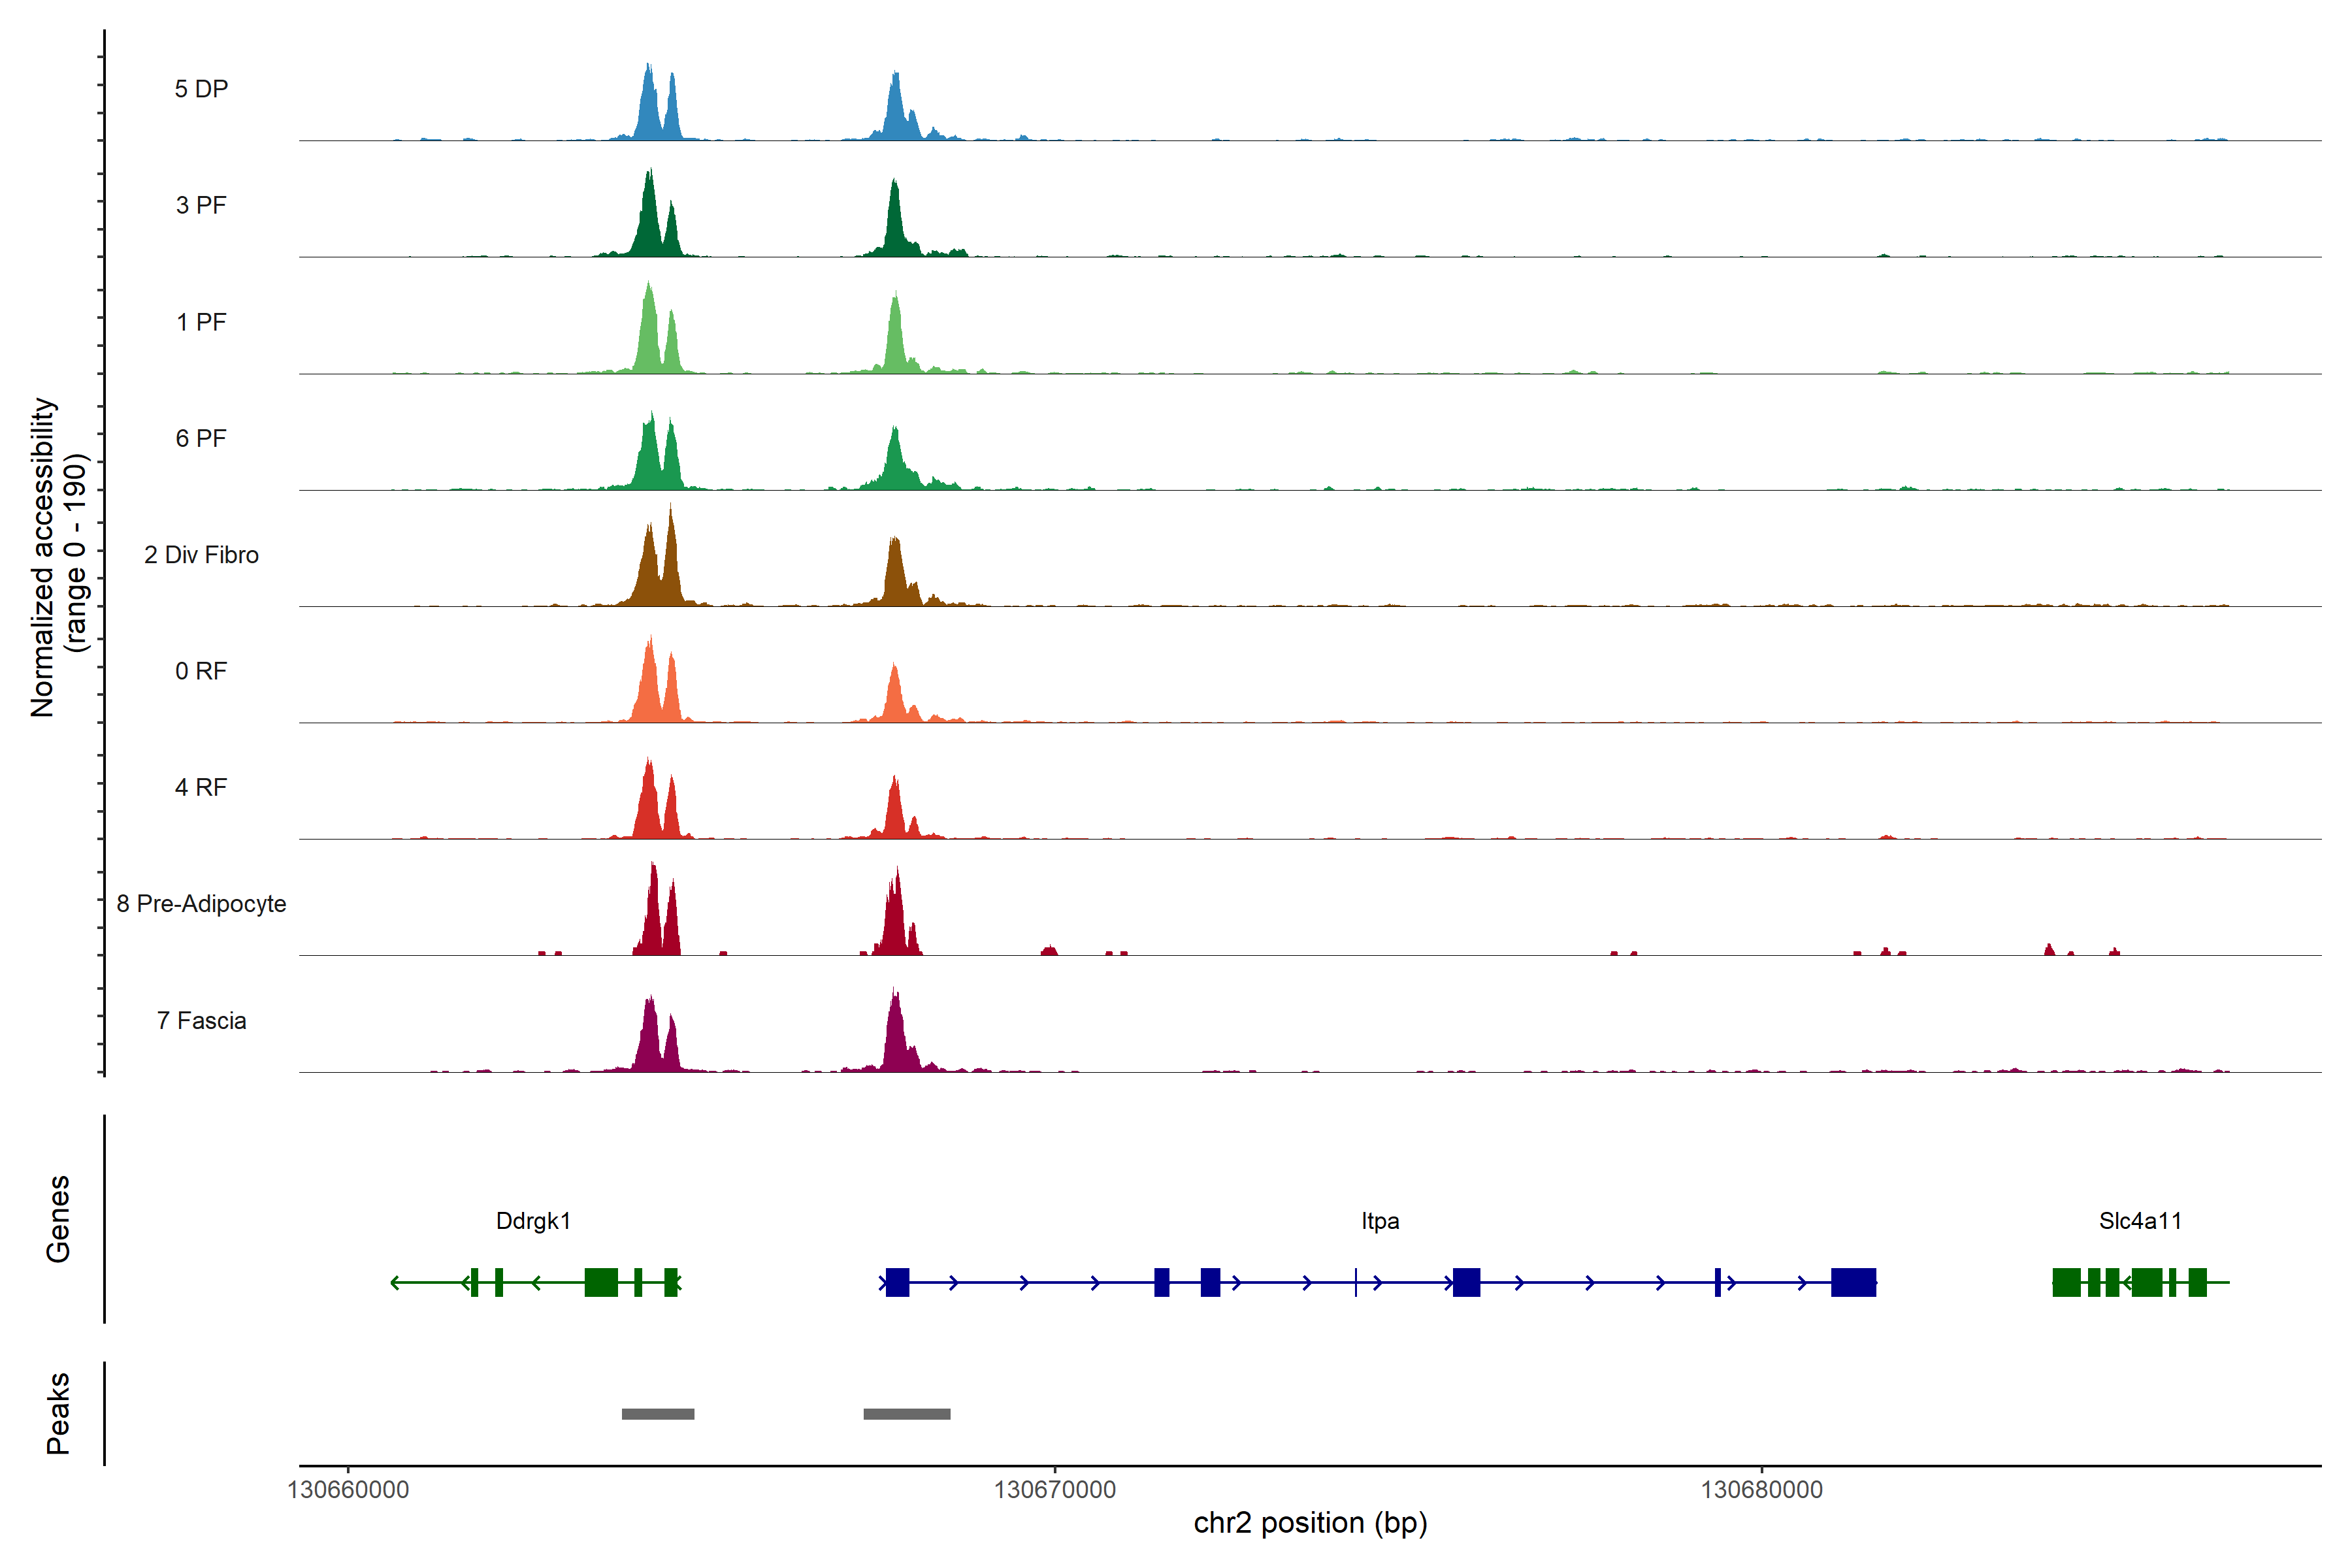Select the Slc4a11 gene label

[2140, 1221]
